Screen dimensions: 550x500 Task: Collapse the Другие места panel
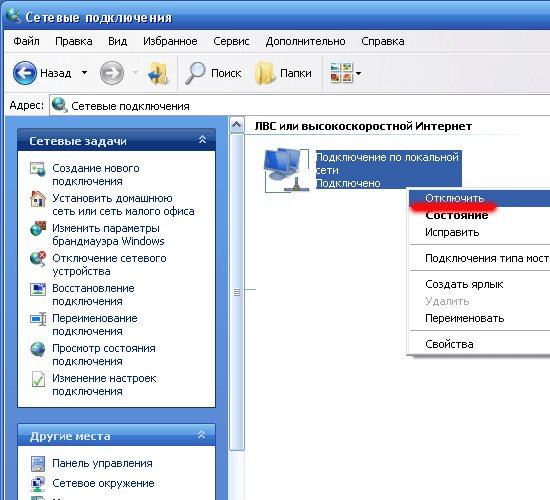201,435
